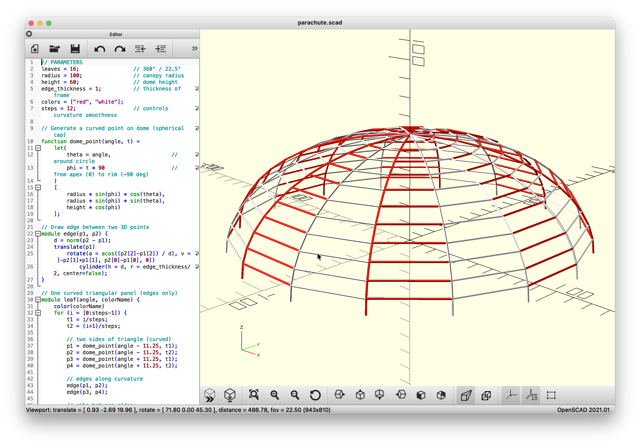The width and height of the screenshot is (640, 447).
Task: Switch to Front view
Action: click(x=421, y=395)
